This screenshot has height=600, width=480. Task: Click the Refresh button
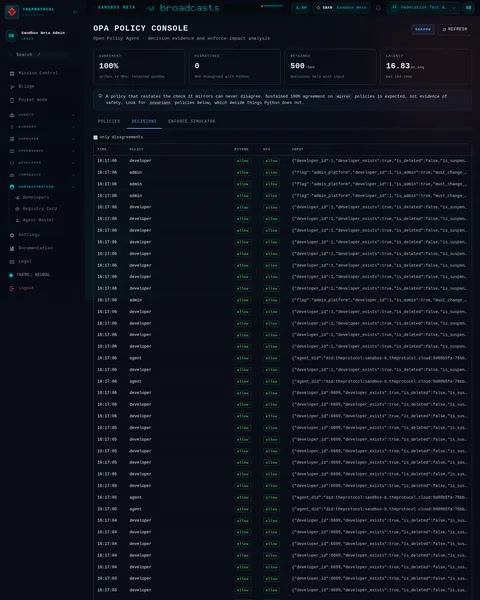(x=455, y=29)
